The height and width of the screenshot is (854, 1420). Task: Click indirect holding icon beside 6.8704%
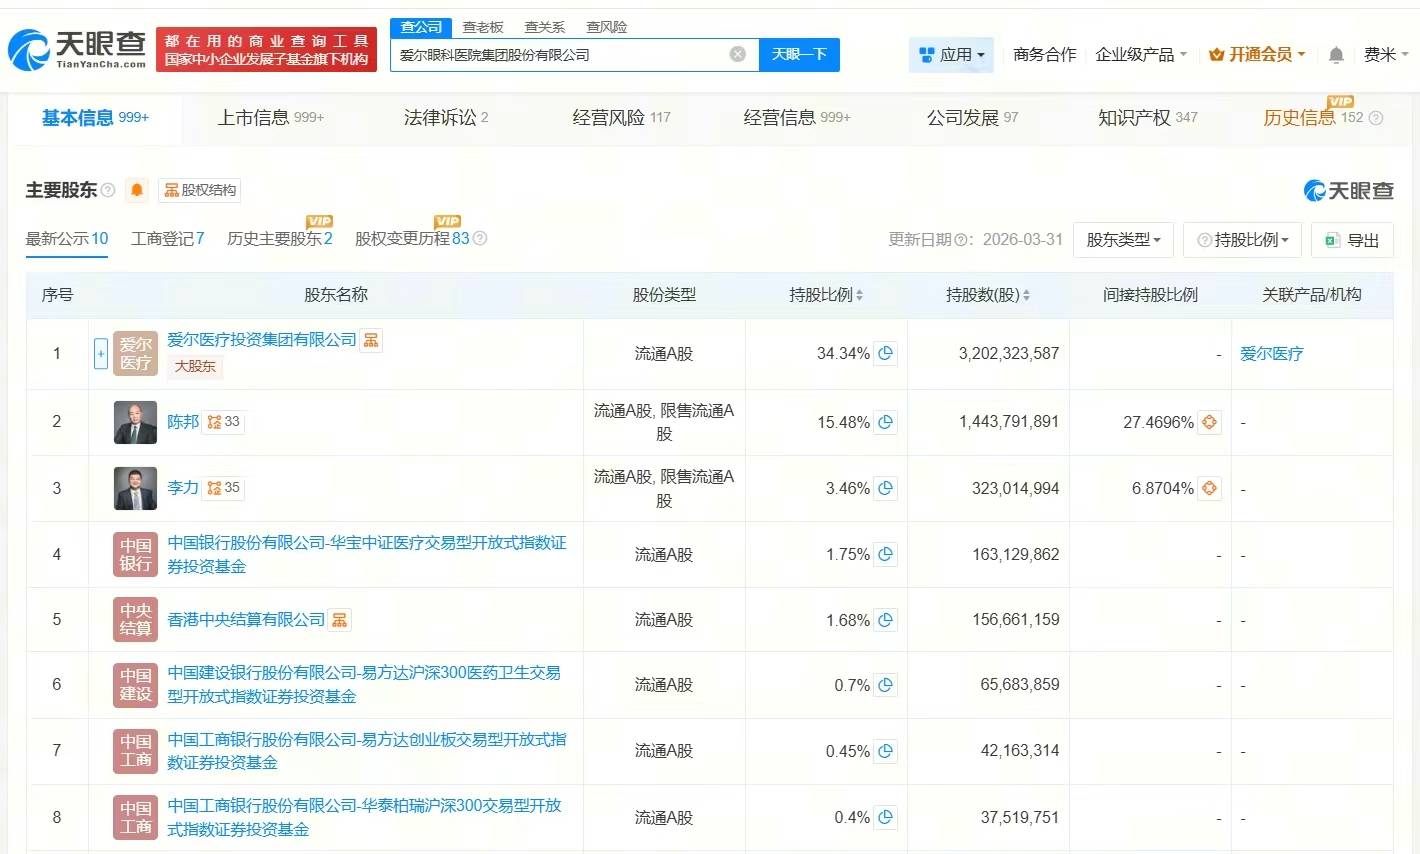[1209, 488]
